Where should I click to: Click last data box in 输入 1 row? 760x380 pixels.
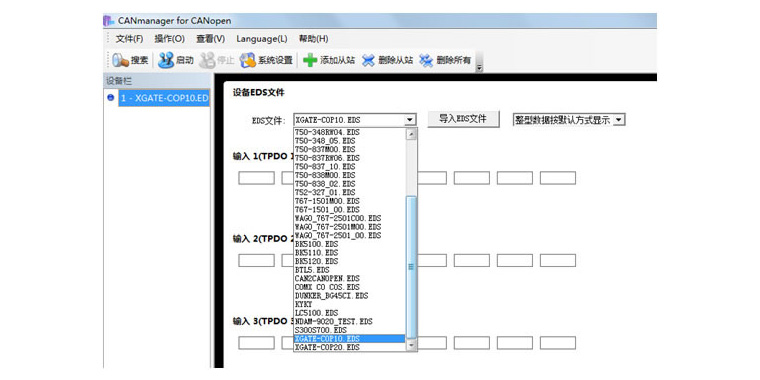coord(558,178)
